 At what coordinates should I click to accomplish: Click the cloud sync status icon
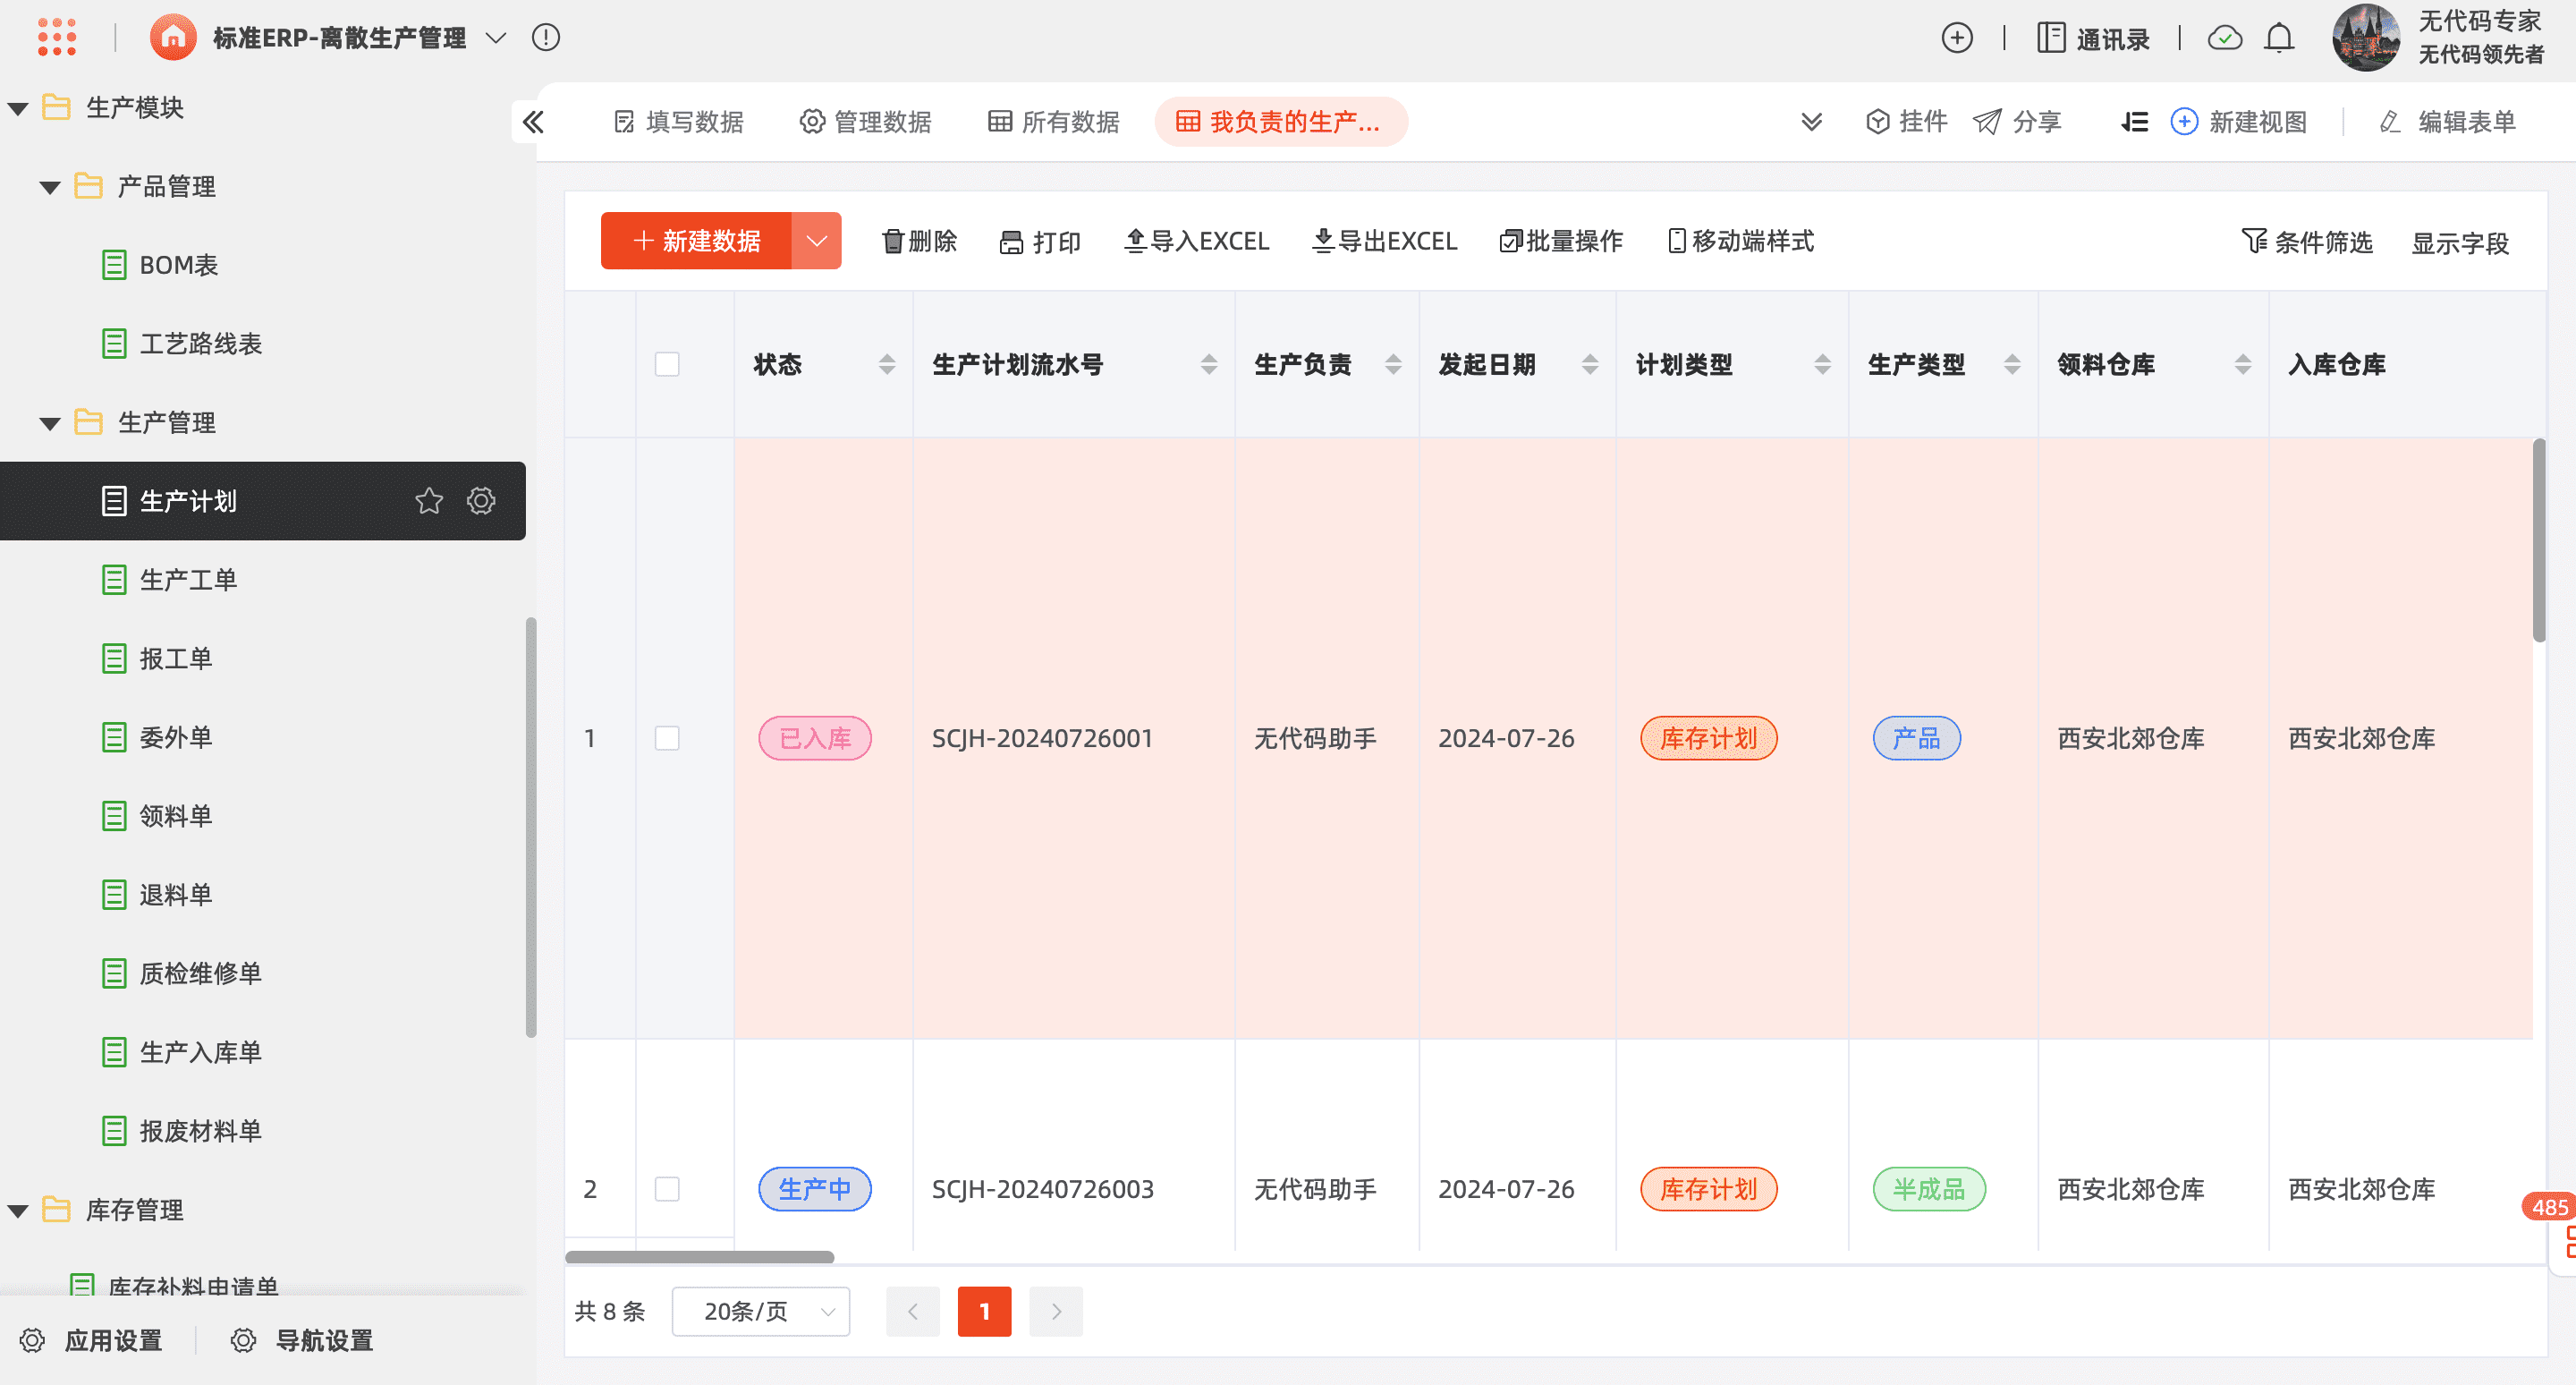pyautogui.click(x=2224, y=38)
